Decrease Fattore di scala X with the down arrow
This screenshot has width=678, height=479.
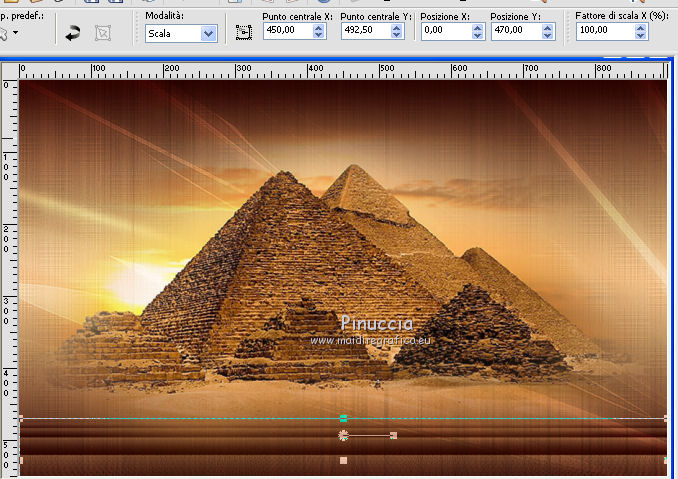click(x=641, y=35)
